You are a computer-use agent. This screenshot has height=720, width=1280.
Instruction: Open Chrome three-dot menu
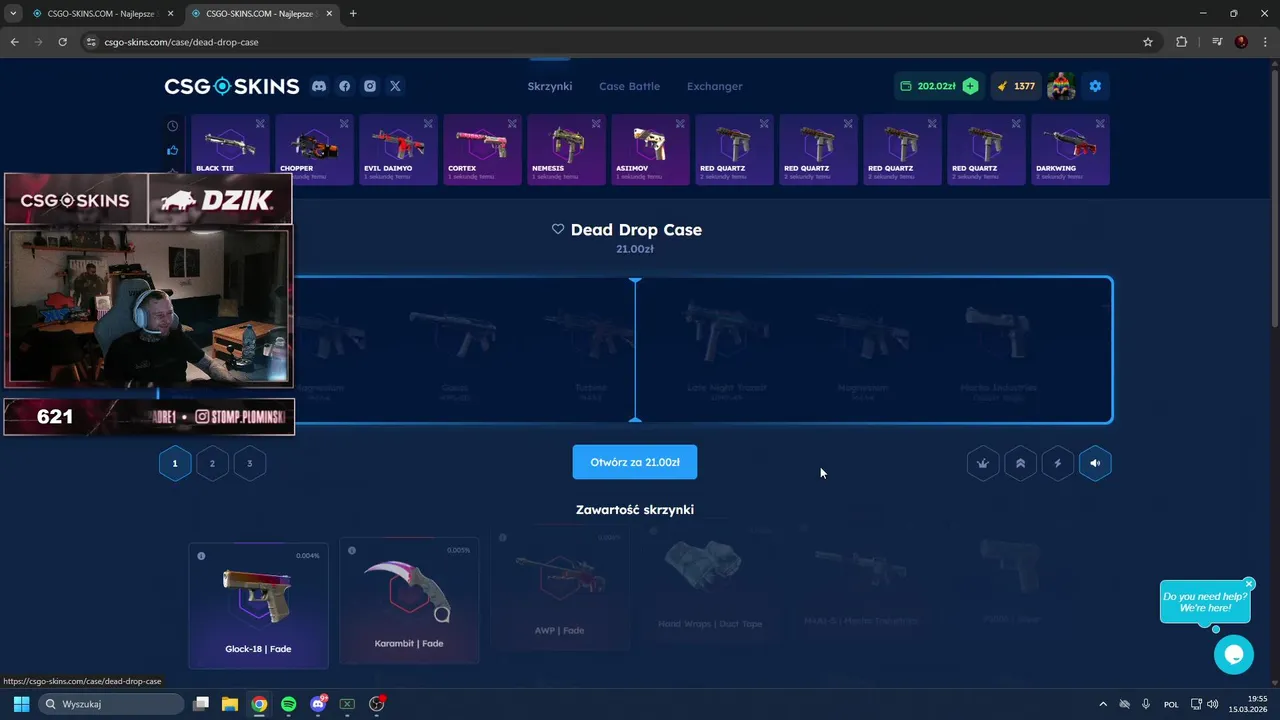click(x=1265, y=42)
